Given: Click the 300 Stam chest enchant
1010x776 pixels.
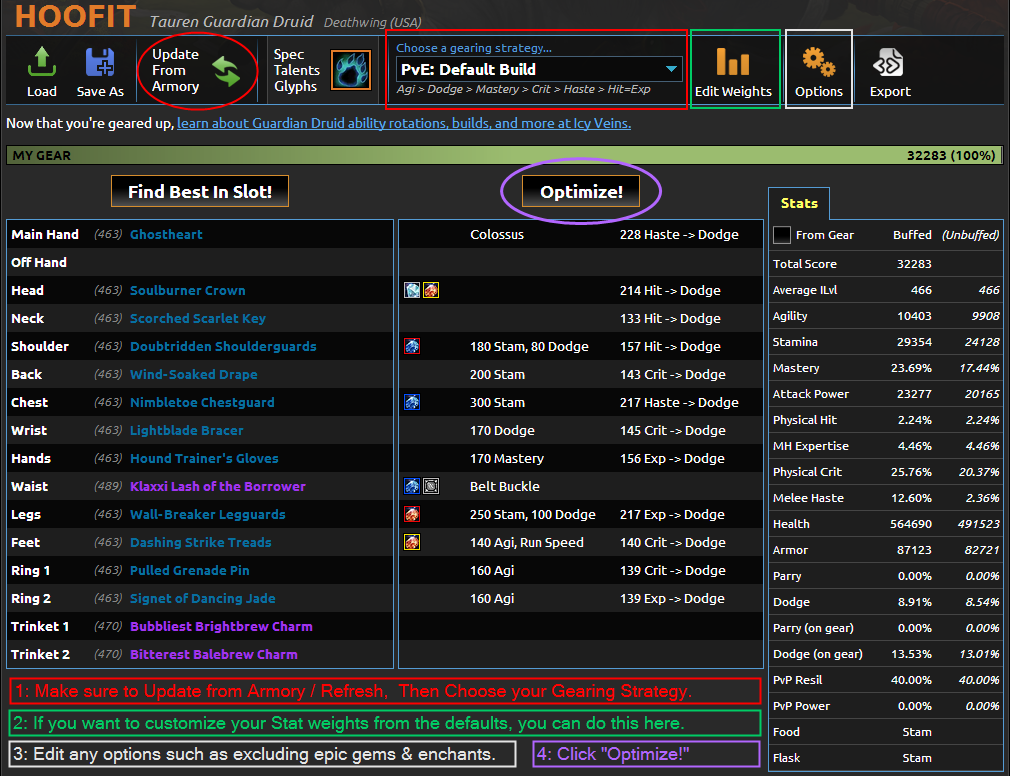Looking at the screenshot, I should coord(497,402).
